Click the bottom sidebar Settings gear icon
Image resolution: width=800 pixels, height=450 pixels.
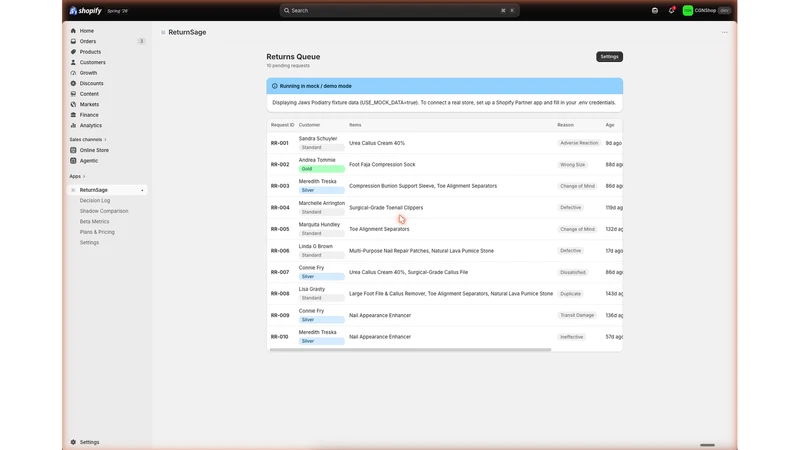(73, 442)
